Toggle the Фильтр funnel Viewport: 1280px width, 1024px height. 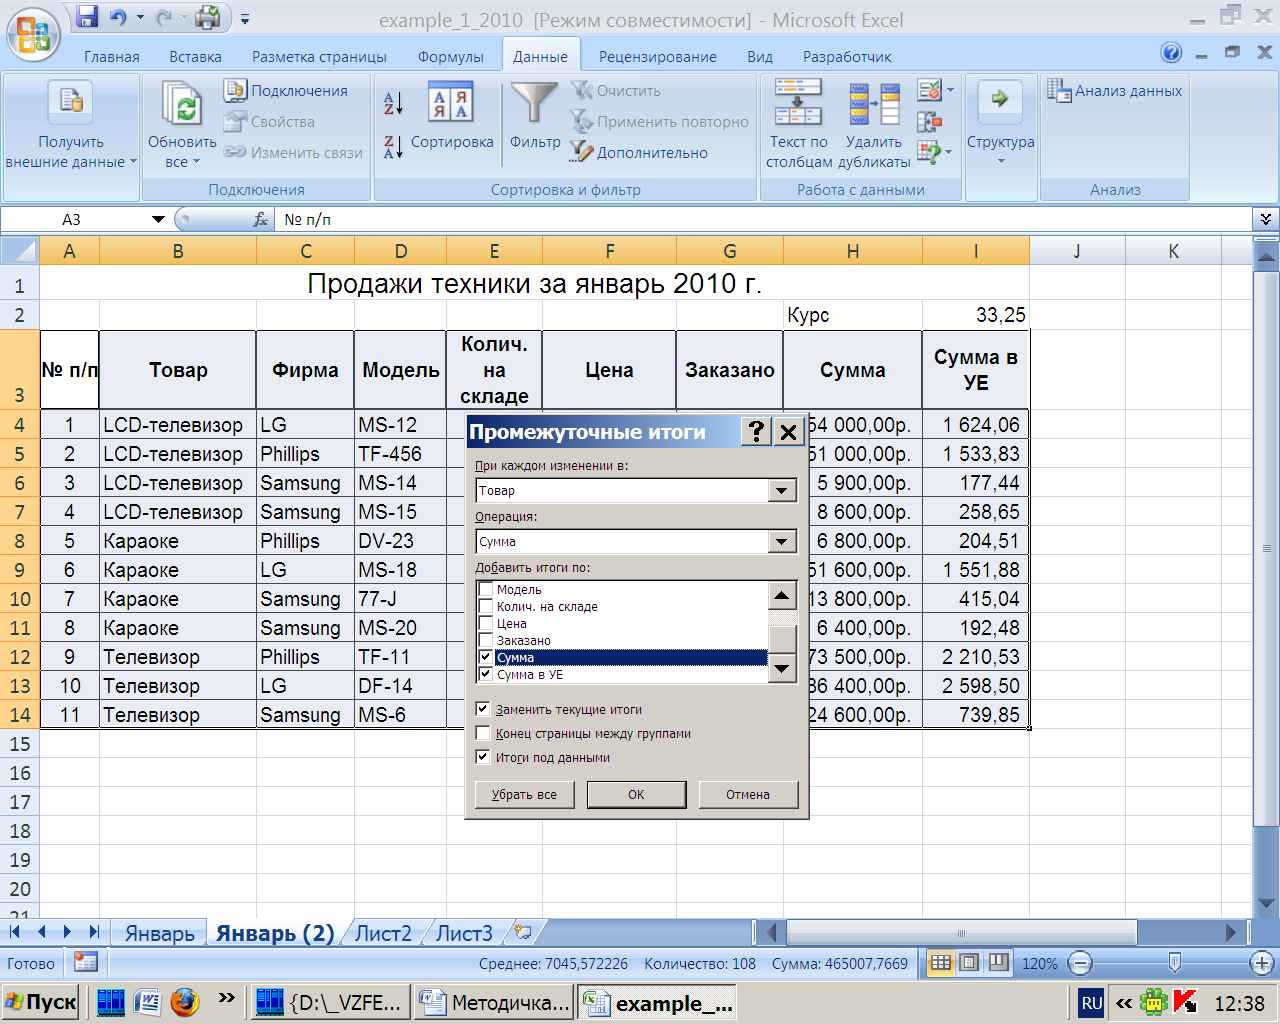tap(535, 116)
